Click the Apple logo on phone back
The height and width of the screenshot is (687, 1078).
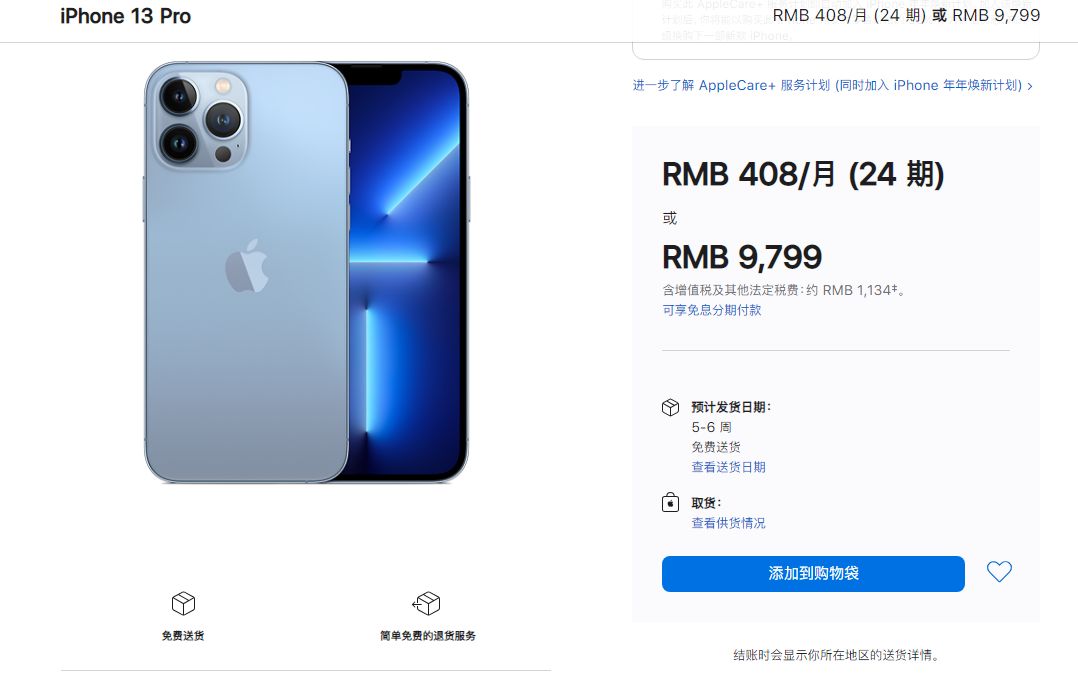coord(247,266)
